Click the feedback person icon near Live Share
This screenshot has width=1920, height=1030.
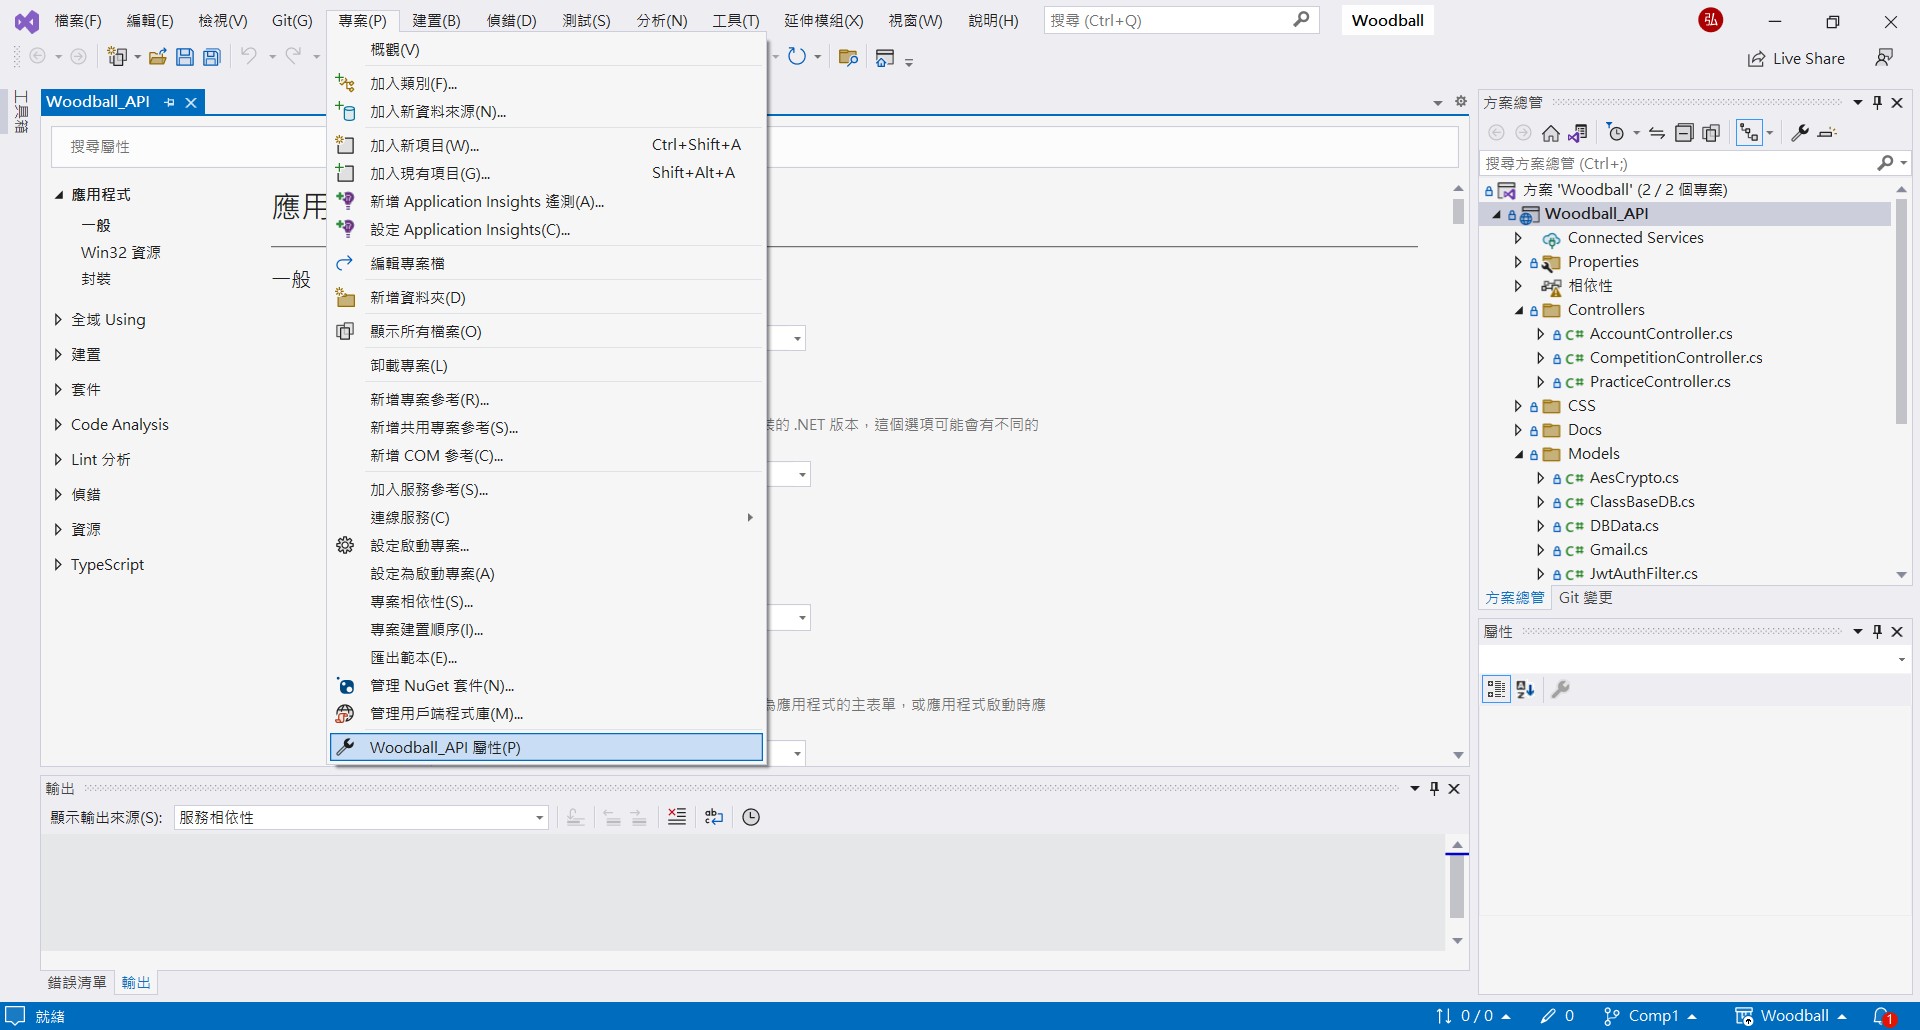1884,58
